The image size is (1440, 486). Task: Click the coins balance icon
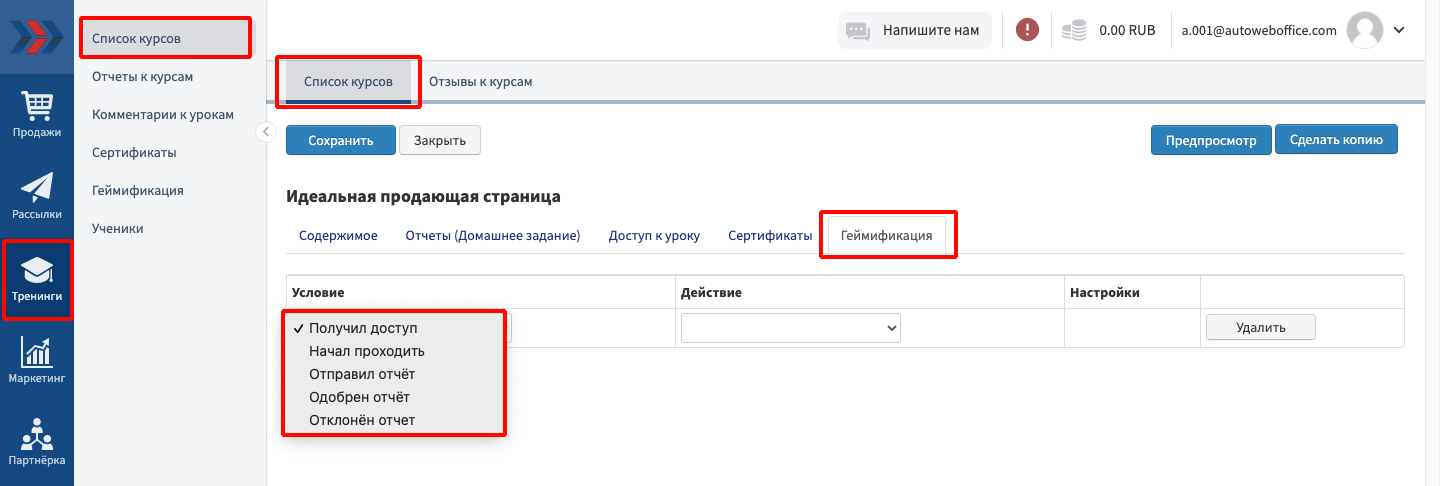(x=1074, y=30)
